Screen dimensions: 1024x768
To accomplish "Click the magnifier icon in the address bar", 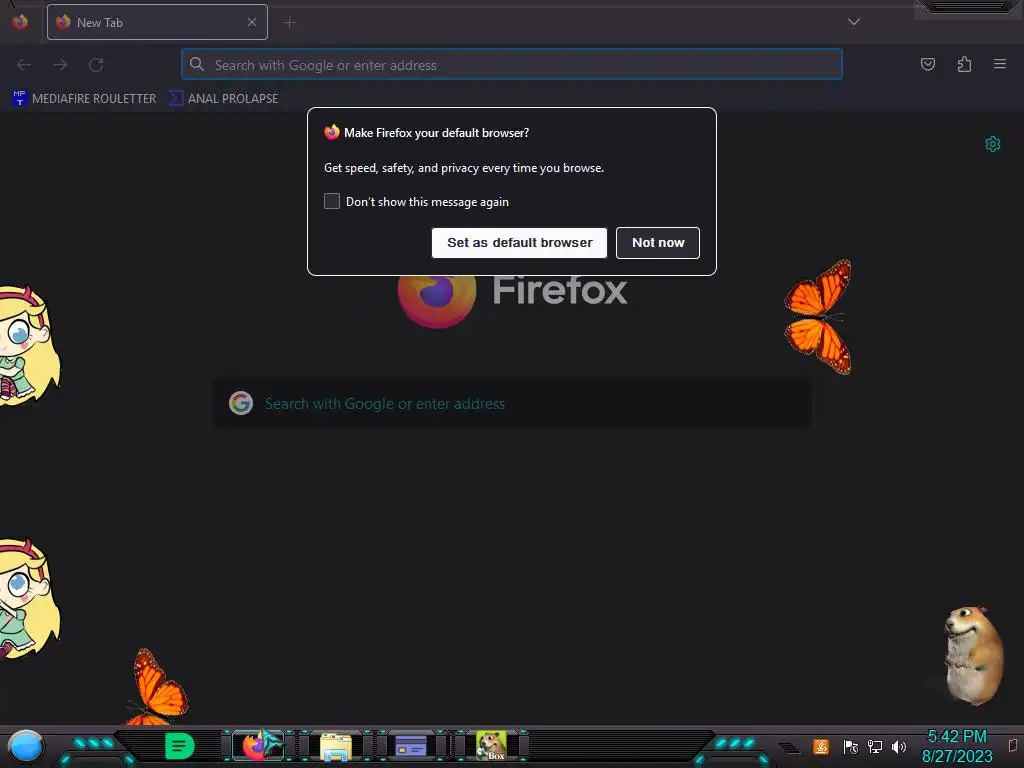I will 197,64.
